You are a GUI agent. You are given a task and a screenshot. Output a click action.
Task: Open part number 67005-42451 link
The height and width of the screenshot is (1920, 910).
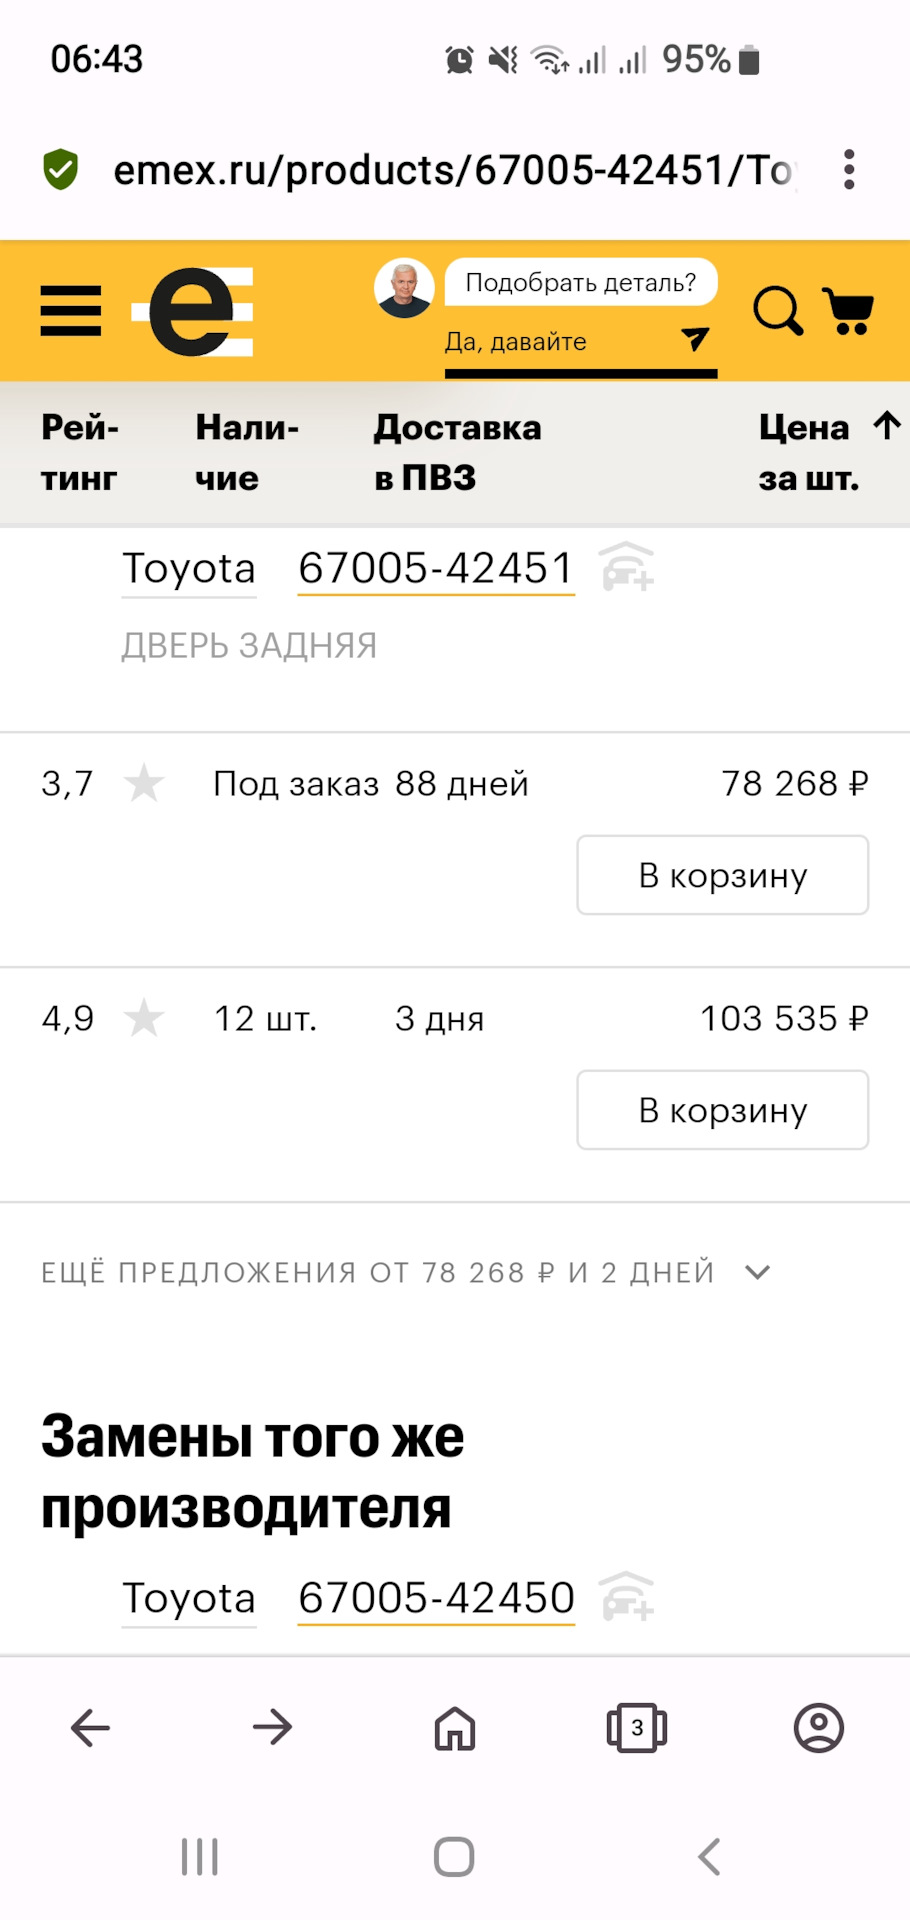tap(436, 568)
